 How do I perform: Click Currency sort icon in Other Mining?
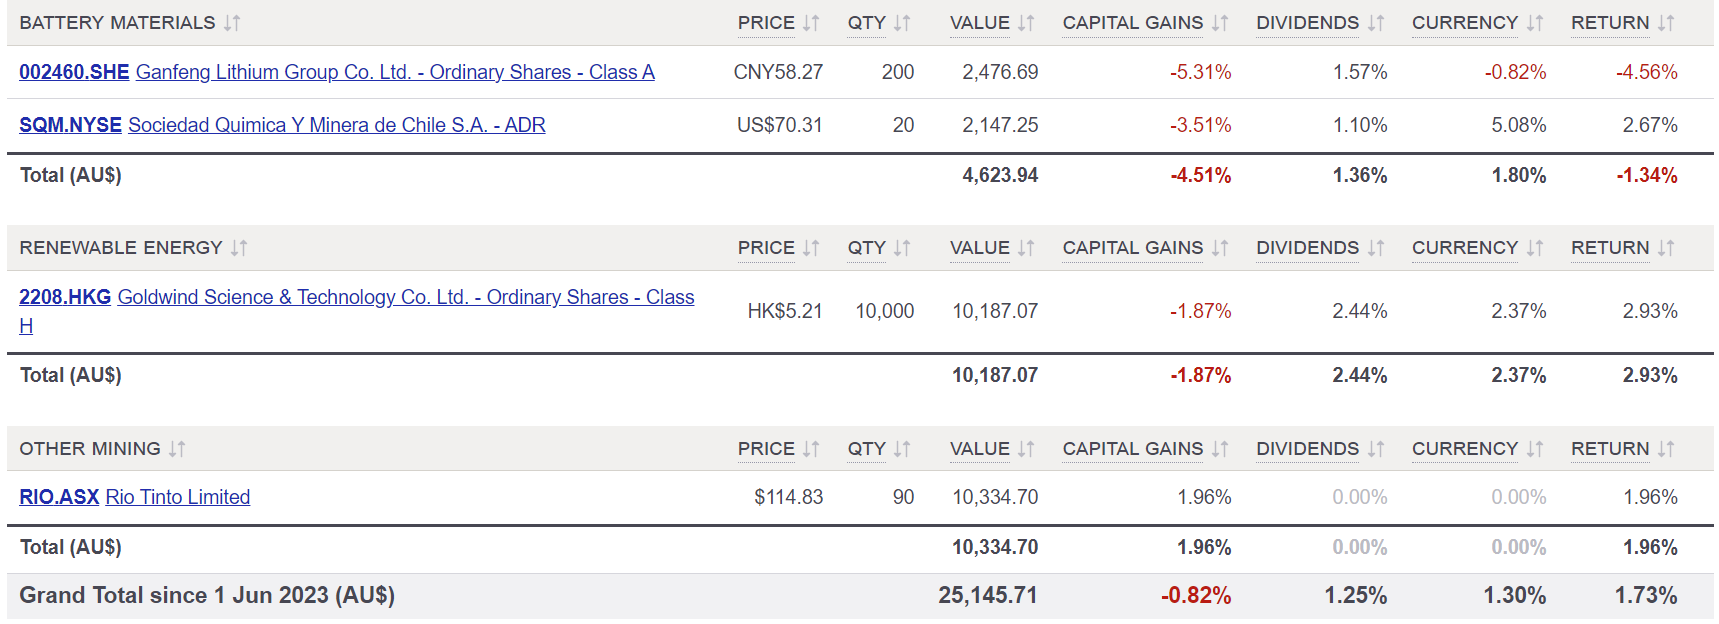click(x=1535, y=449)
